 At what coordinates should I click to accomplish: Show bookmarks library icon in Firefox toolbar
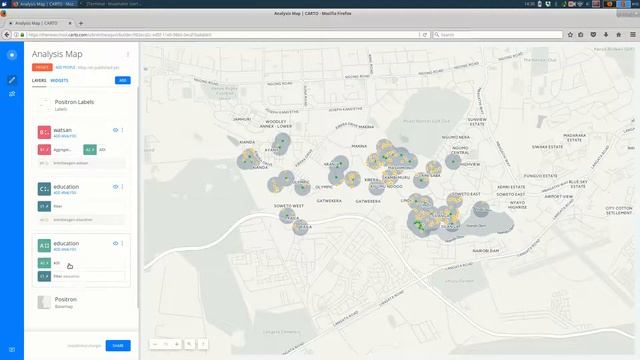click(x=581, y=35)
